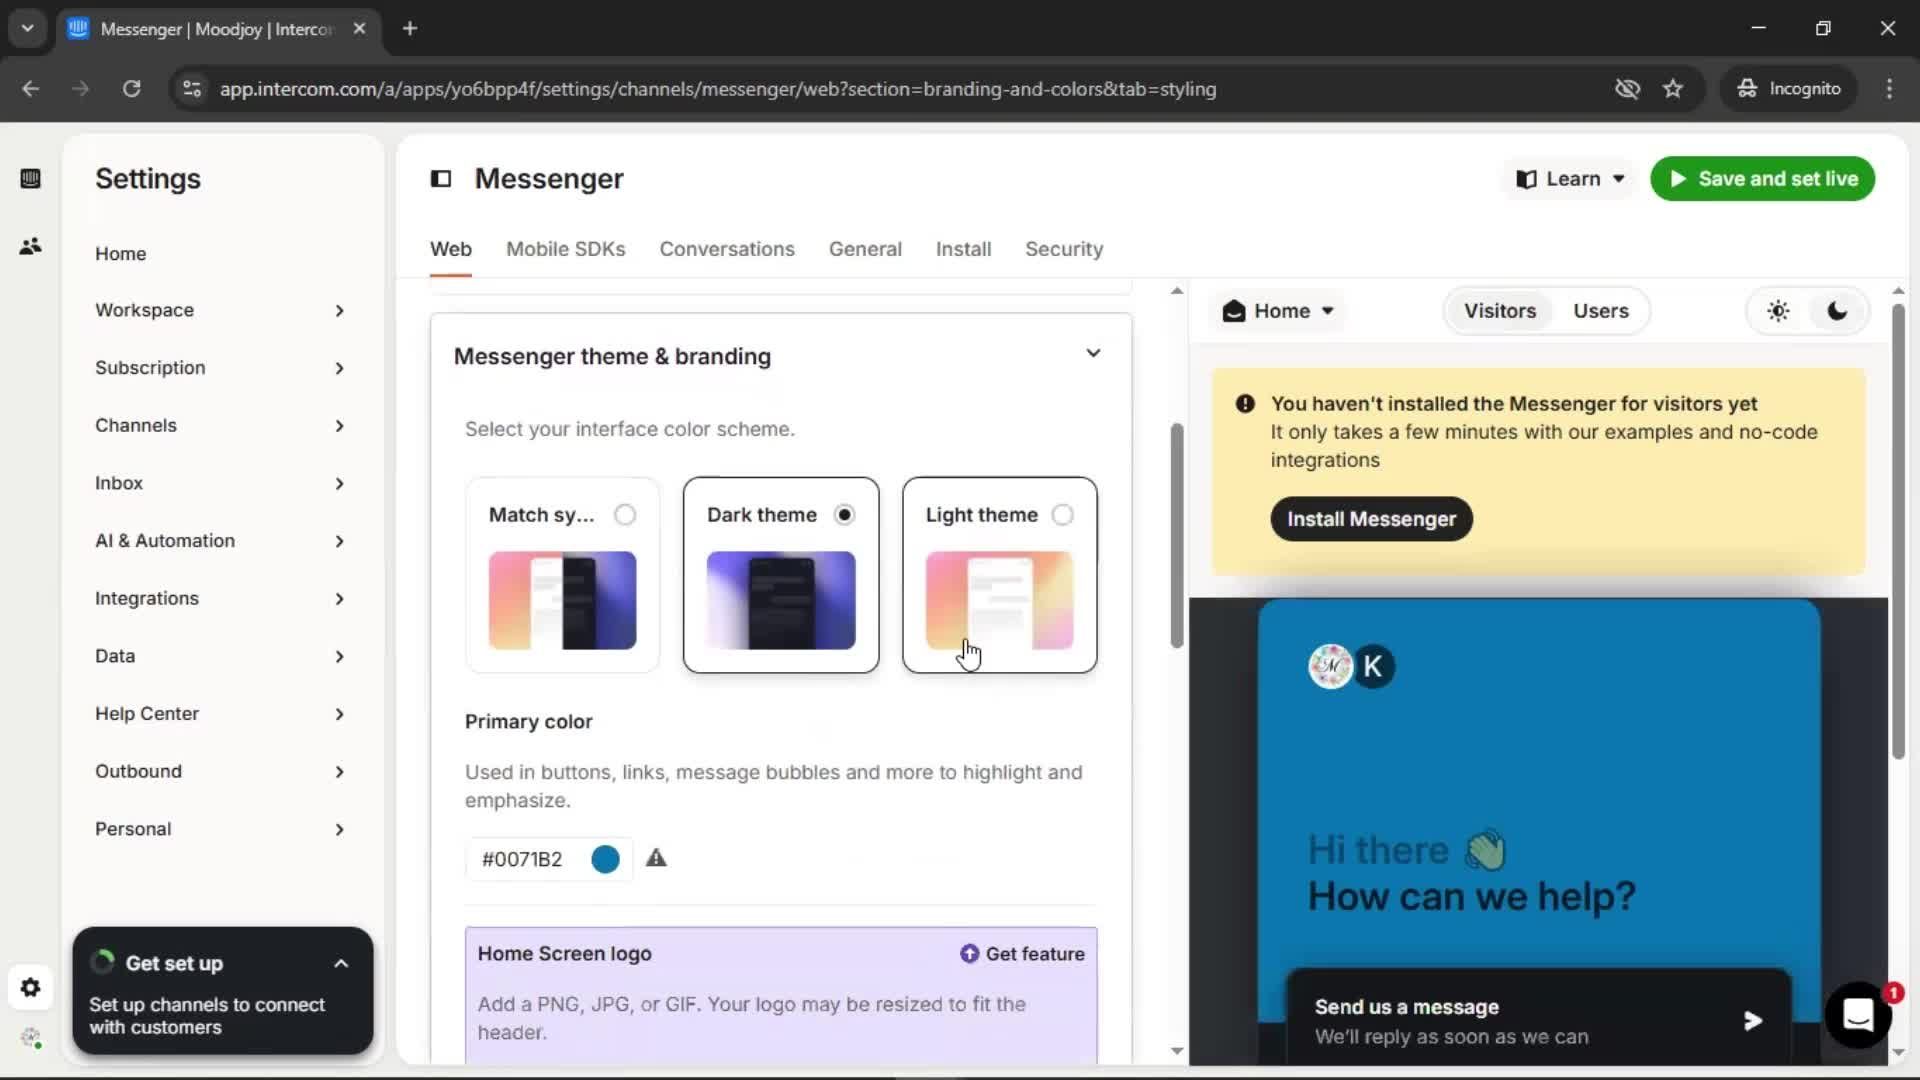Collapse the Messenger theme & branding section
The width and height of the screenshot is (1920, 1080).
1093,353
